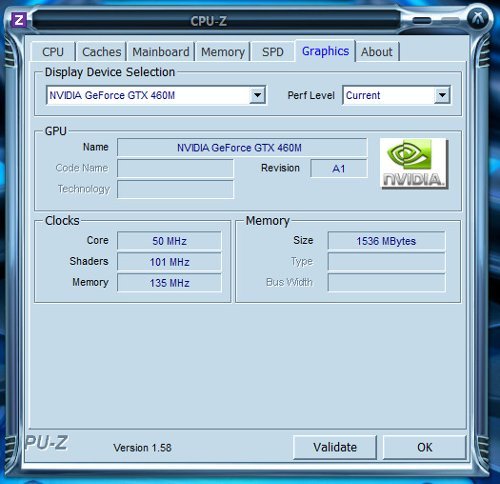Open the Perf Level dropdown arrow

[x=442, y=95]
